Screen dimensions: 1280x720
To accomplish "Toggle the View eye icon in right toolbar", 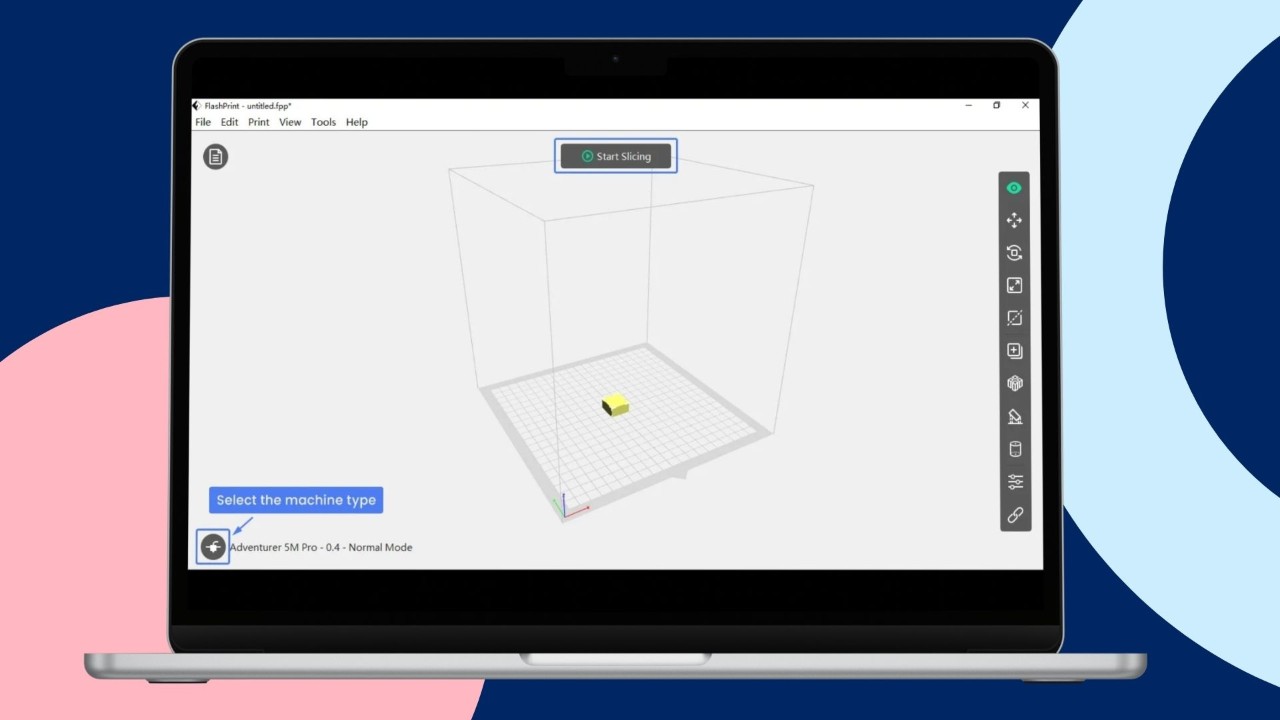I will 1014,188.
